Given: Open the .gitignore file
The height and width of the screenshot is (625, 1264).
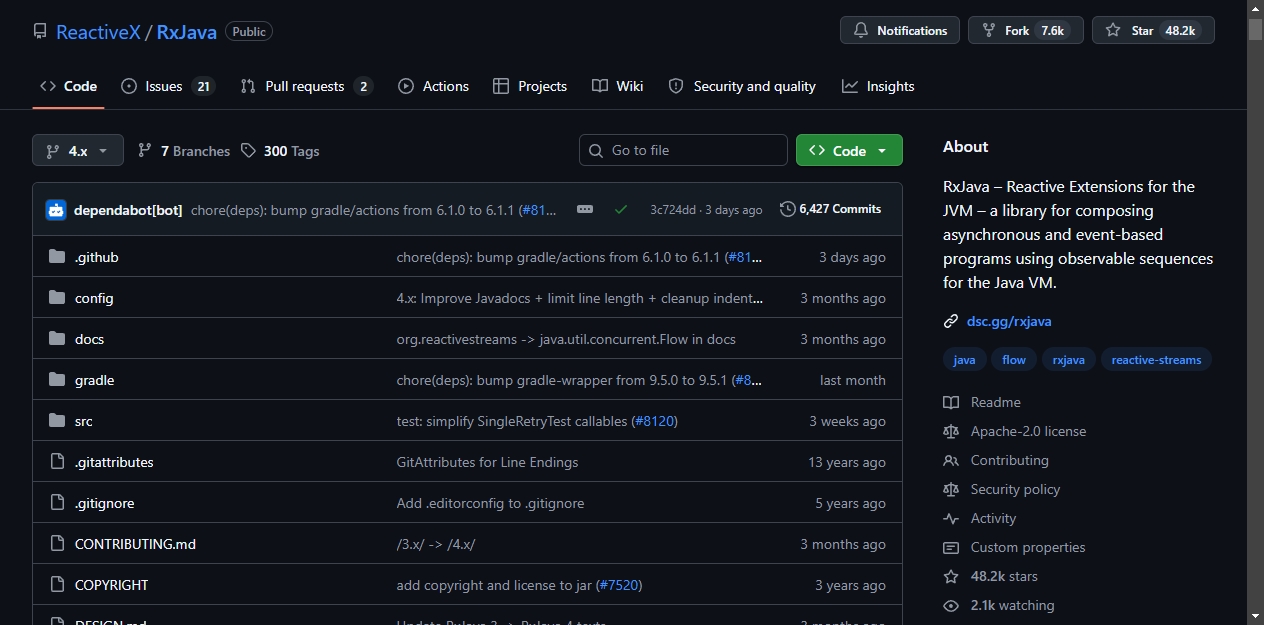Looking at the screenshot, I should pos(104,503).
